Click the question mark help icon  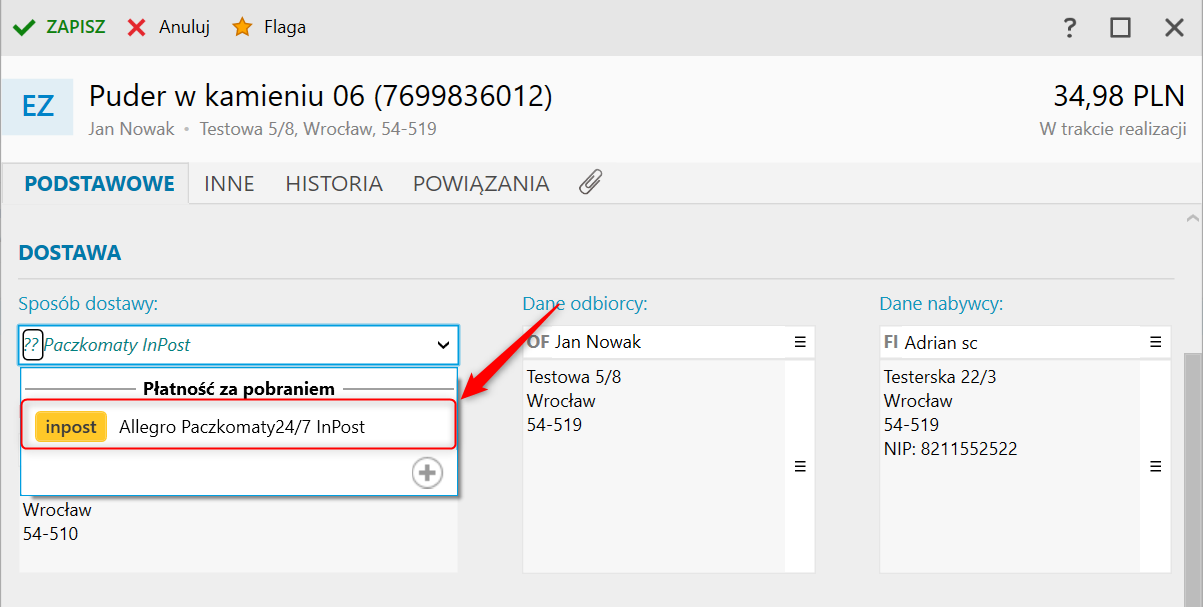tap(1070, 28)
